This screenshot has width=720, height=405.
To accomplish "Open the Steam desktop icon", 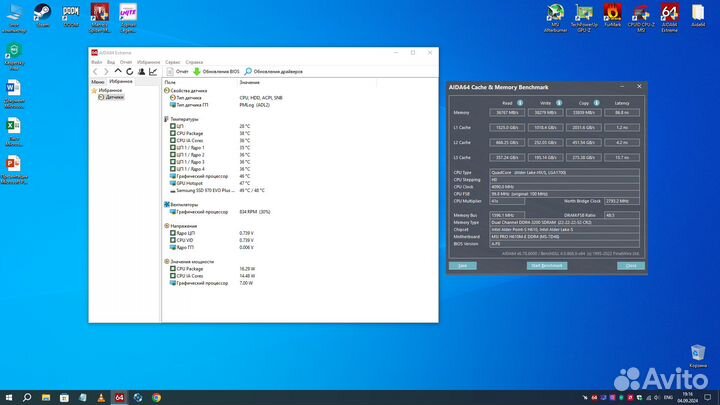I will [41, 15].
